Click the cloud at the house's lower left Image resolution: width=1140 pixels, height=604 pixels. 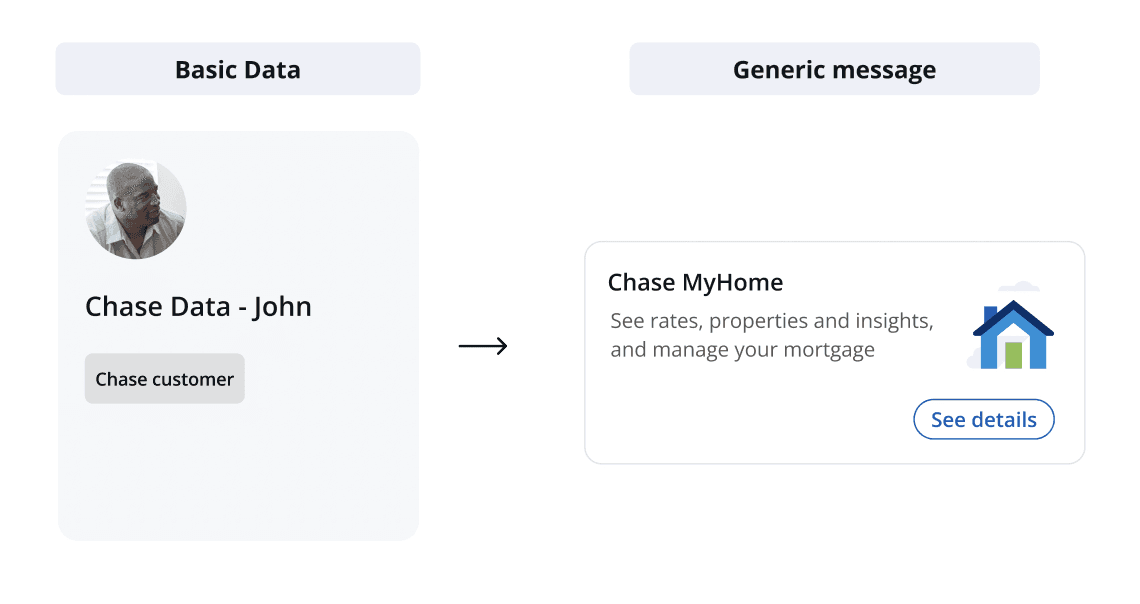point(974,359)
